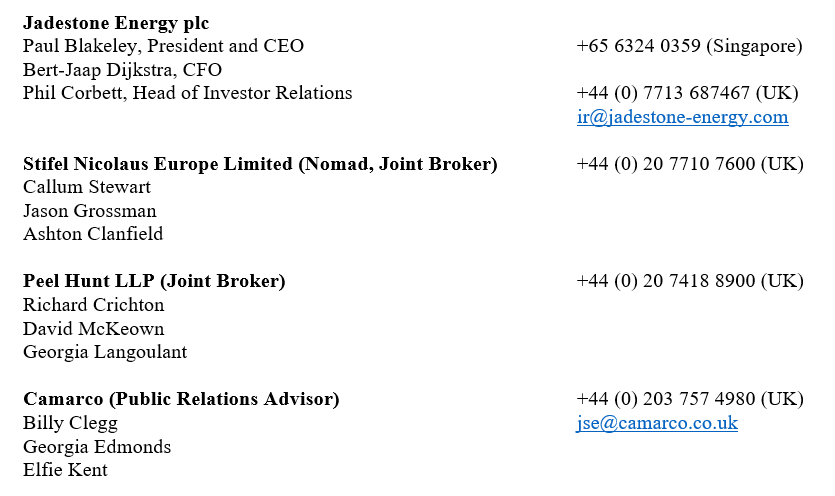Click the name Jason Grossman

pos(89,211)
